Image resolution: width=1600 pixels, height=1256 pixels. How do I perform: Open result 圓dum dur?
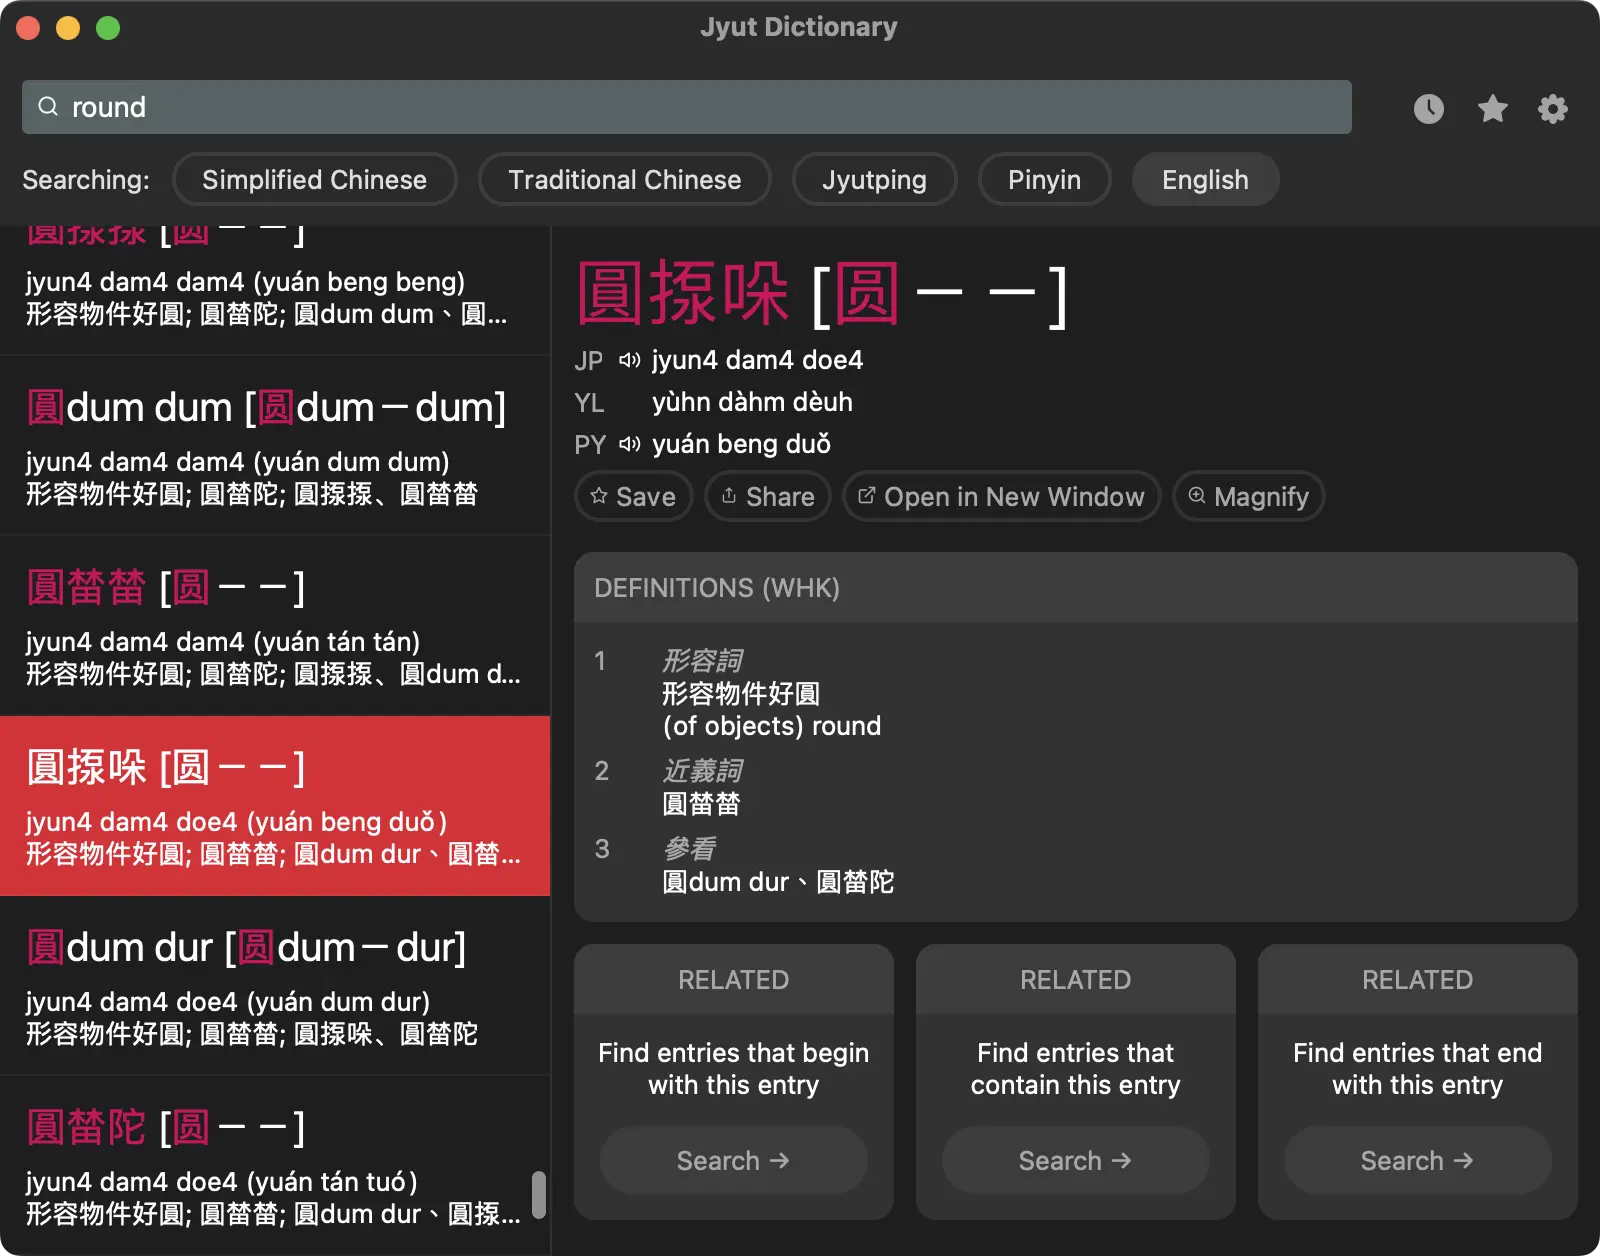point(275,986)
